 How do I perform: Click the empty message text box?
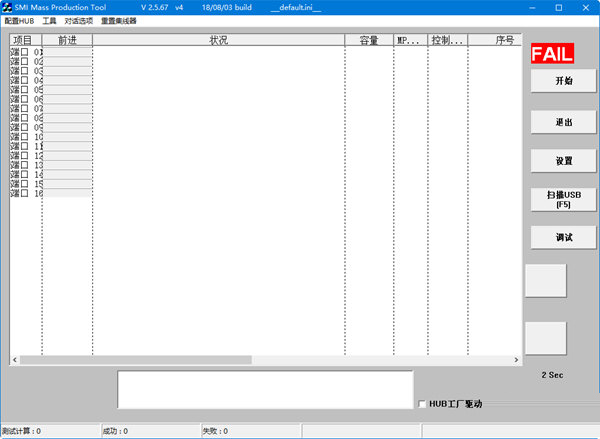[x=264, y=389]
